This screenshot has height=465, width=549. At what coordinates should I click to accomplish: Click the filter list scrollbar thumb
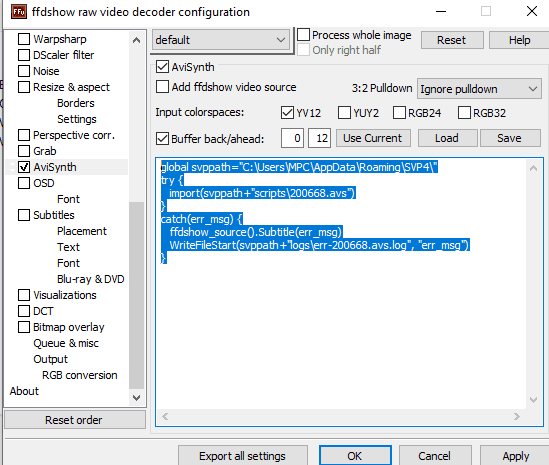pos(137,295)
